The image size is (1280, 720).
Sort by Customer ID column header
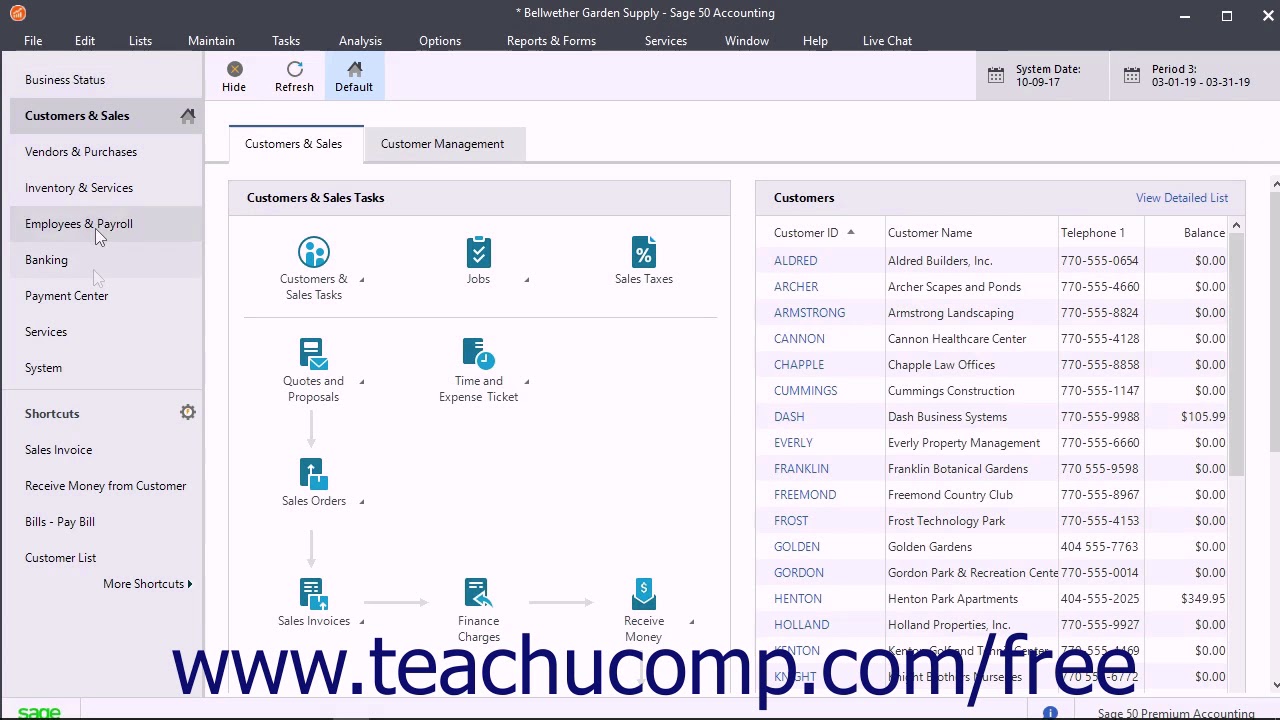click(x=806, y=233)
